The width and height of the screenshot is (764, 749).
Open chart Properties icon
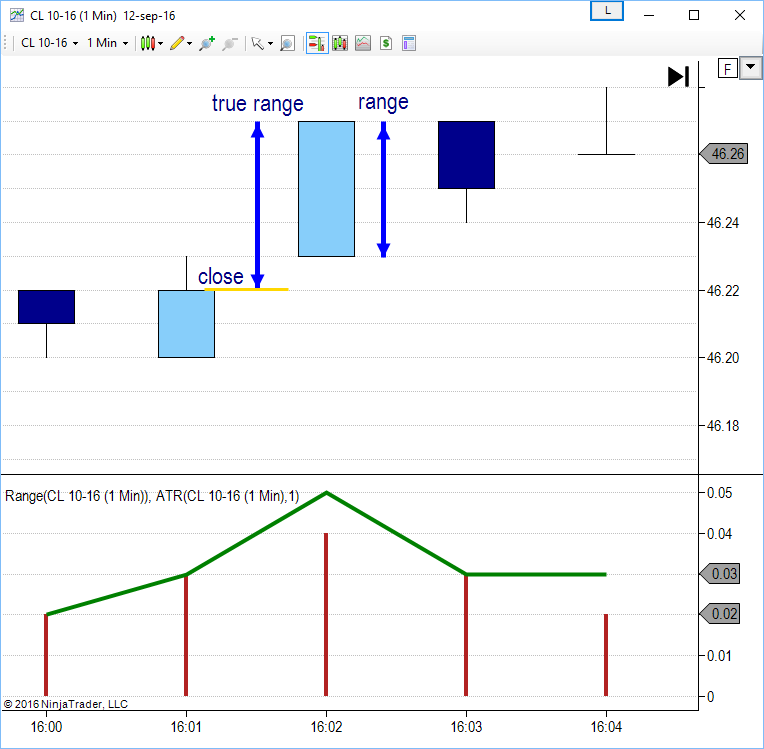(x=408, y=43)
